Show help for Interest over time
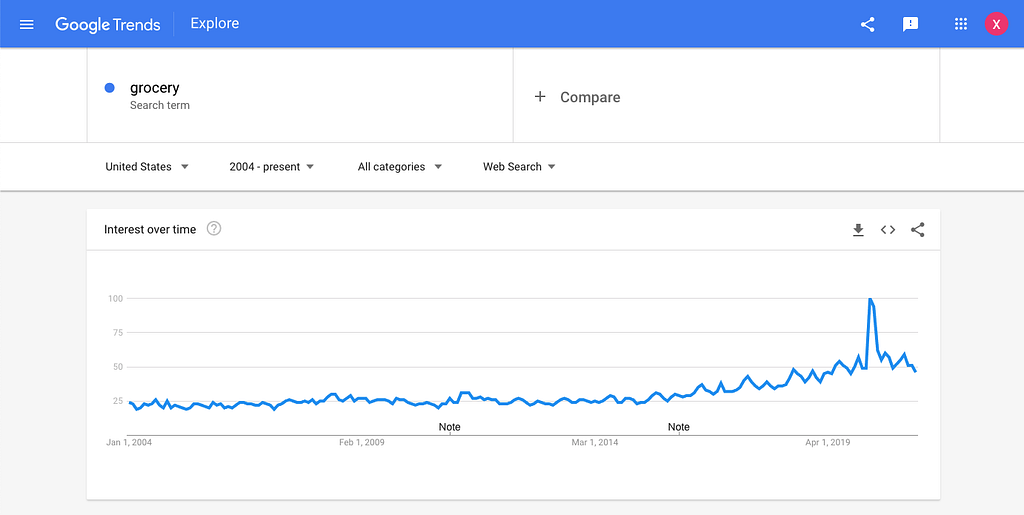The image size is (1024, 515). tap(214, 229)
